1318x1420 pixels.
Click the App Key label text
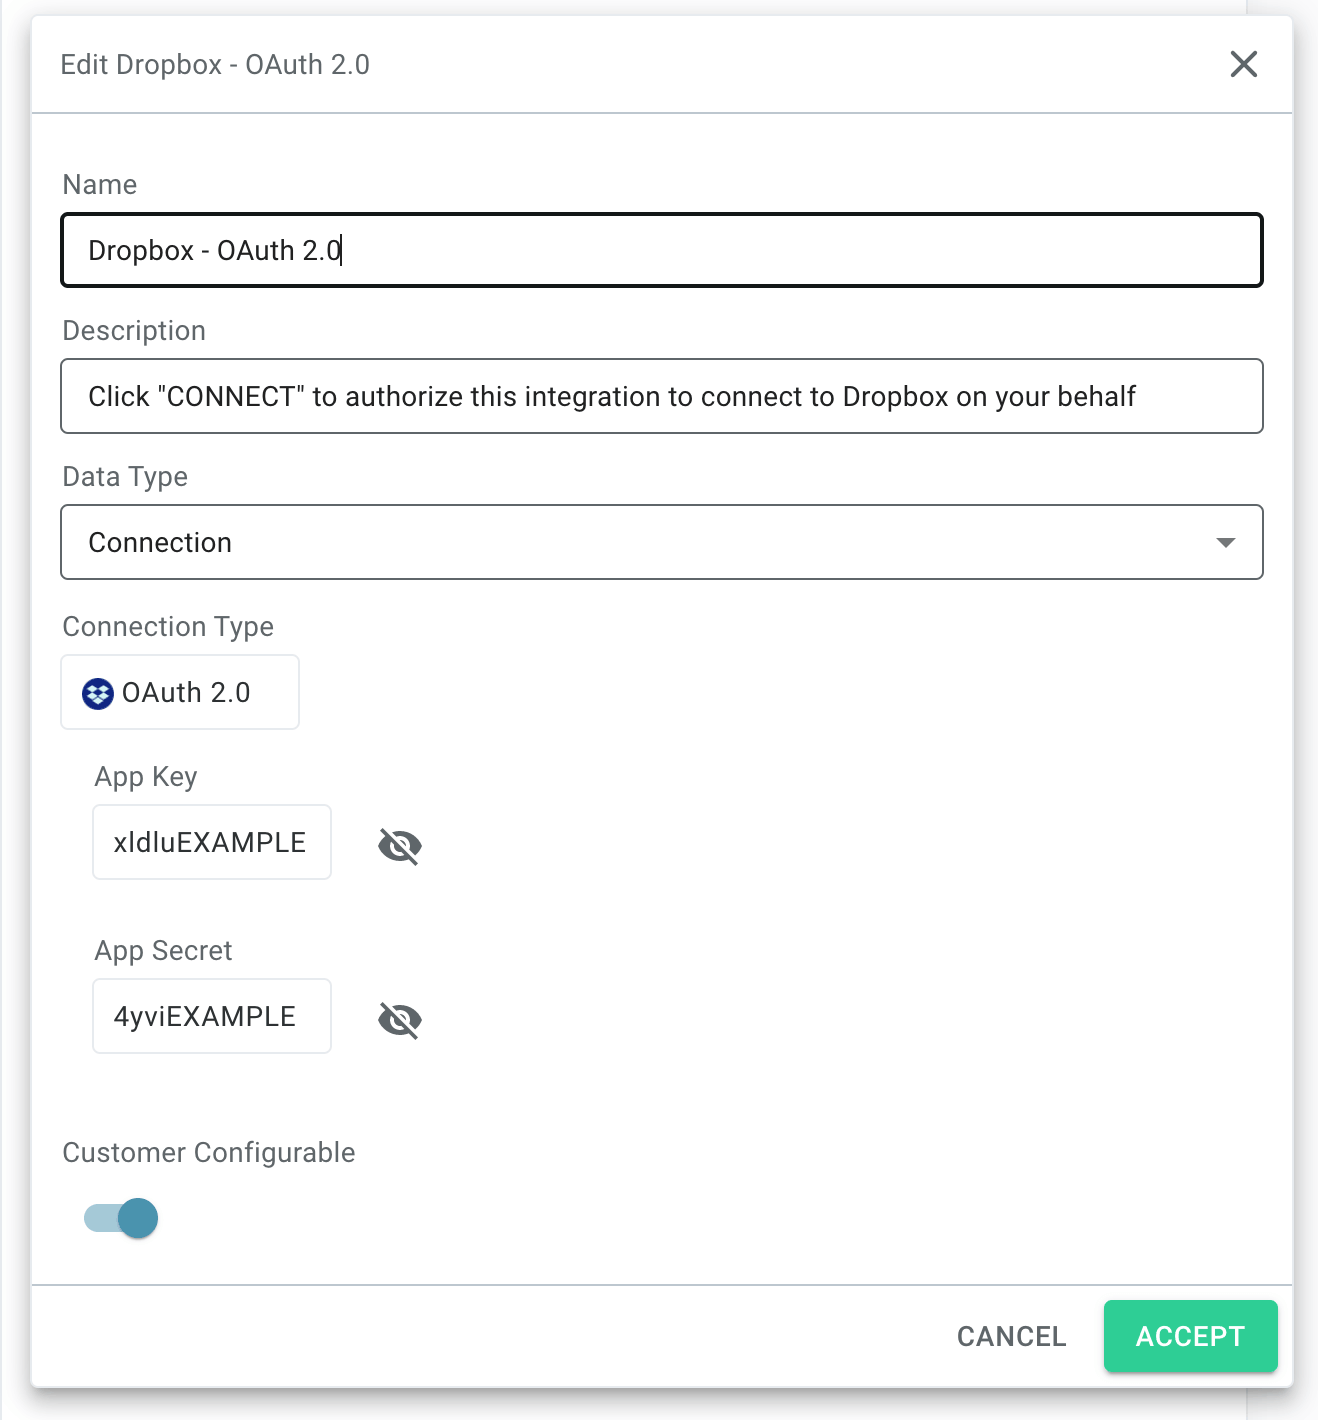145,776
